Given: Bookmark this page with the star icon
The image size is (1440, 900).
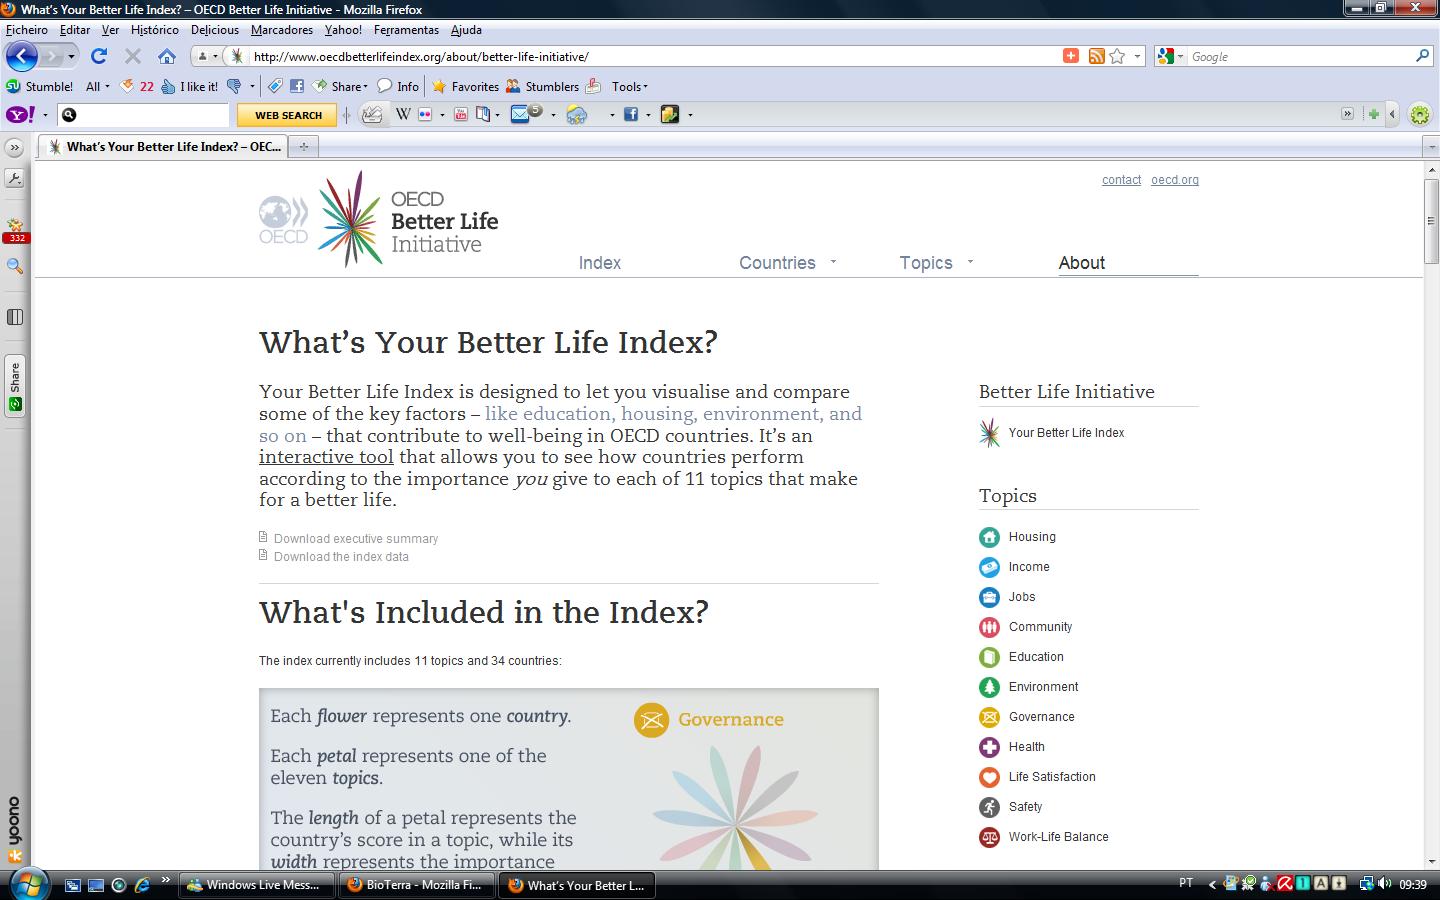Looking at the screenshot, I should point(1117,56).
